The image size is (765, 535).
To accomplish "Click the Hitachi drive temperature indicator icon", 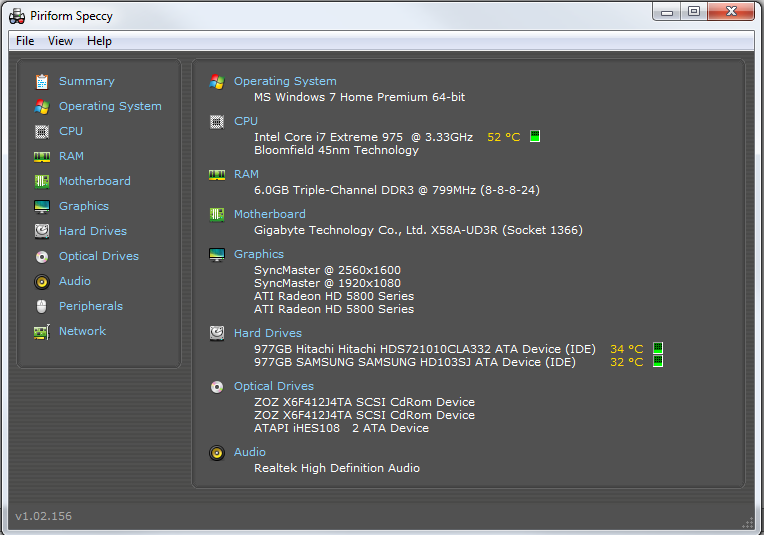I will [x=658, y=348].
